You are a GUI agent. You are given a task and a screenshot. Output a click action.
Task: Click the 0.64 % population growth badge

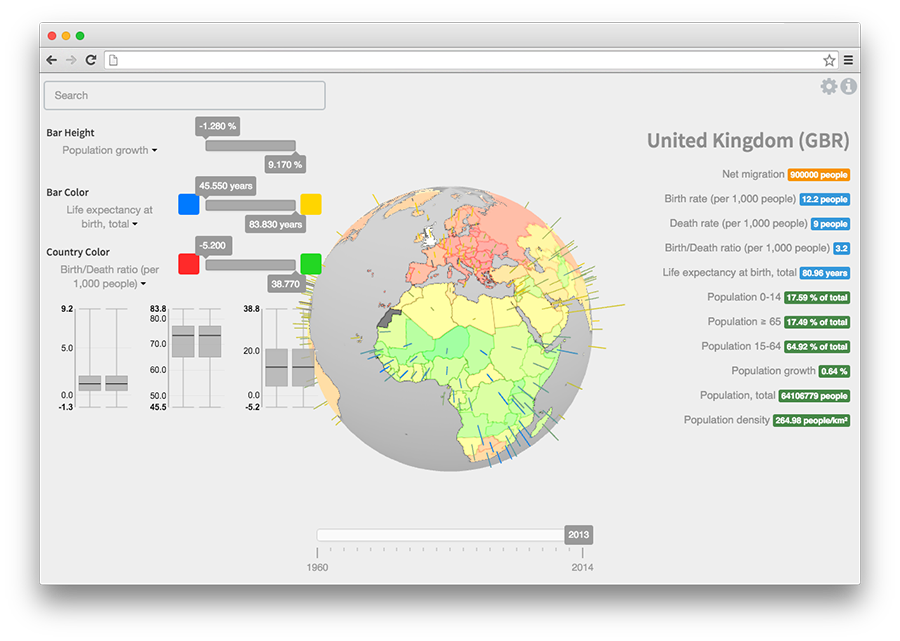tap(834, 372)
